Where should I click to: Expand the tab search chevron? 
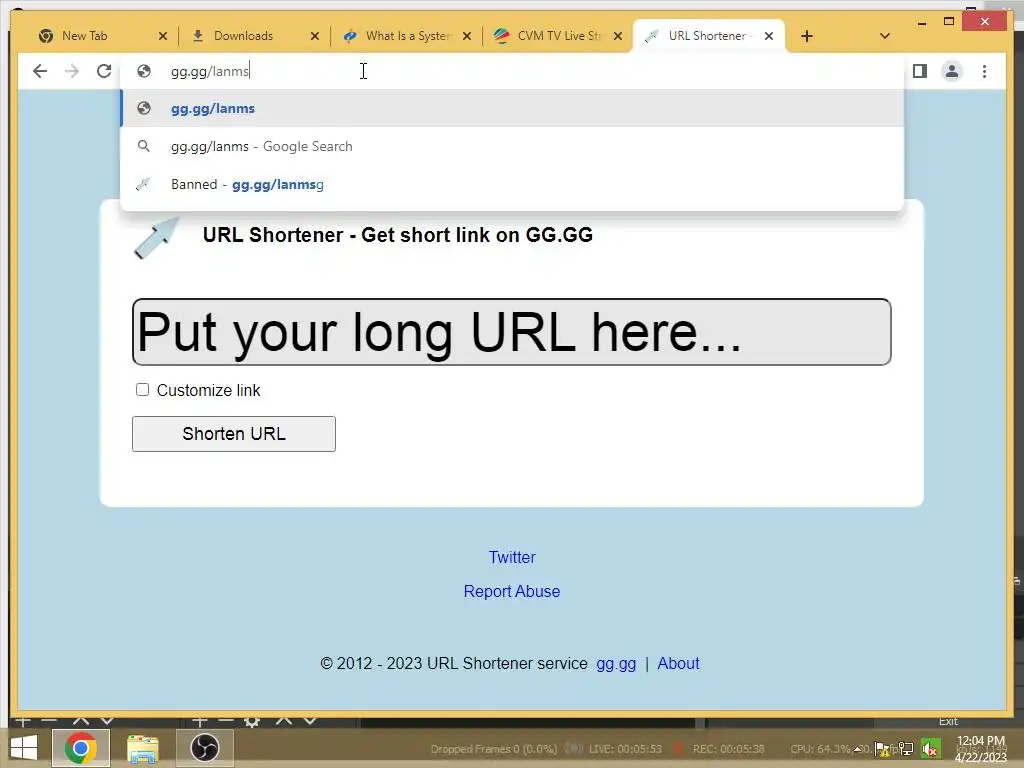885,36
